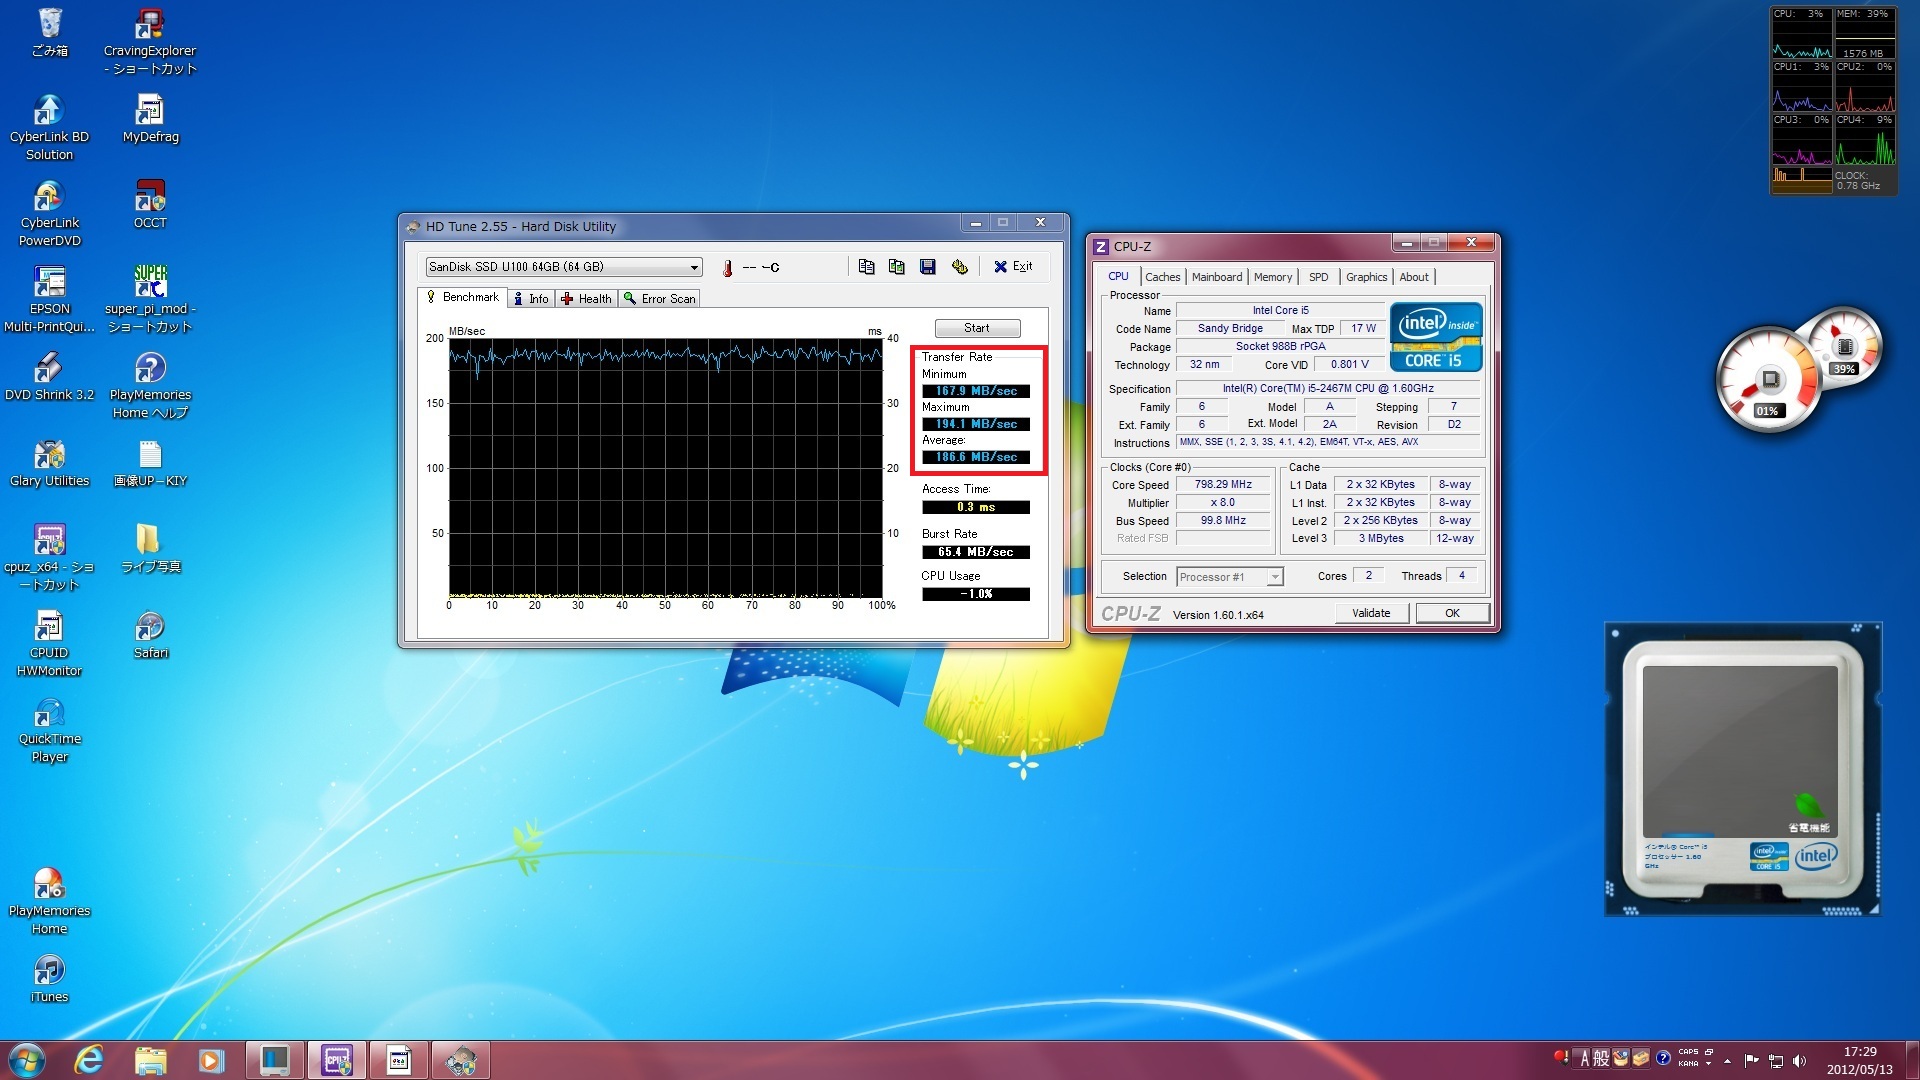Click the volume speaker tray icon
1920x1080 pixels.
pyautogui.click(x=1799, y=1061)
